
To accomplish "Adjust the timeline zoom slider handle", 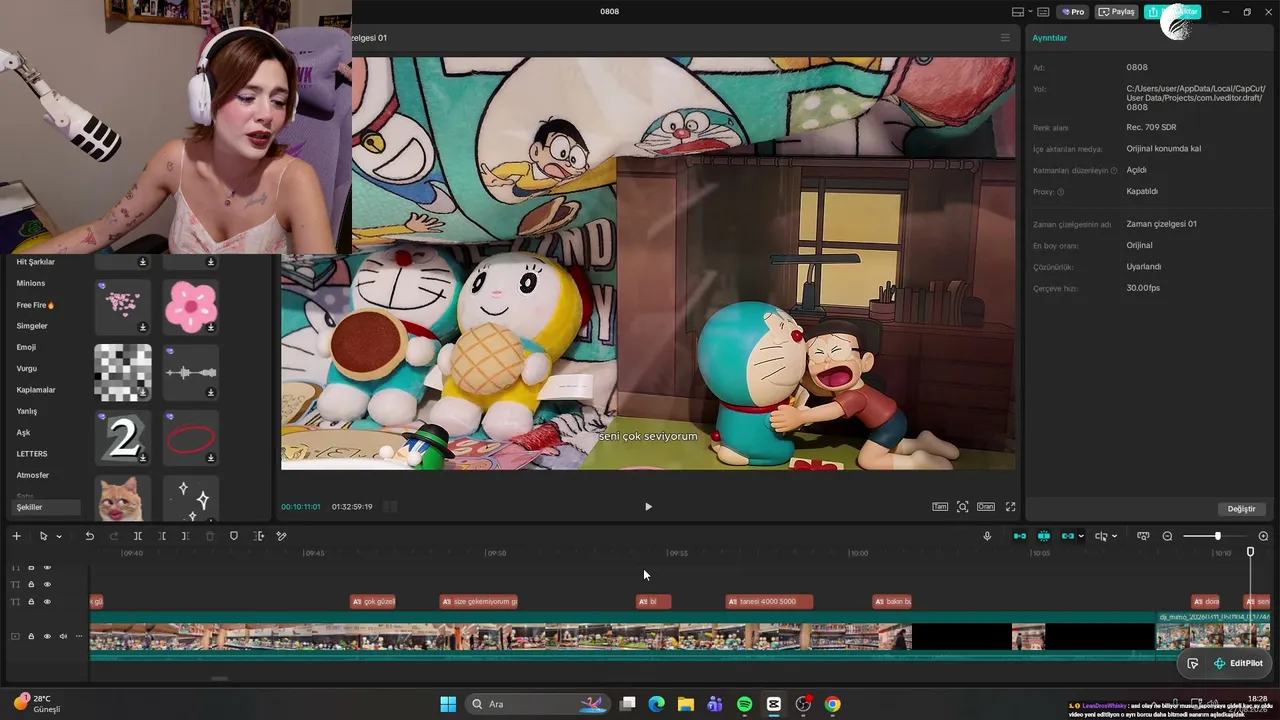I will (1217, 536).
